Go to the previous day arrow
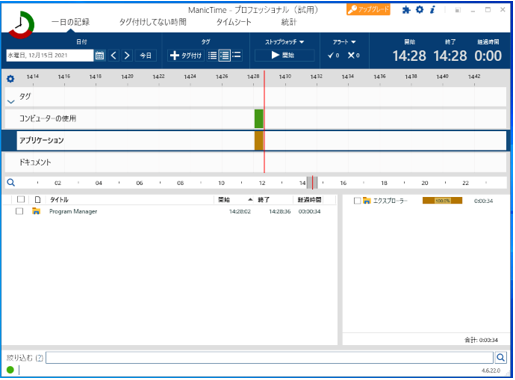Viewport: 515px width, 380px height. [114, 55]
